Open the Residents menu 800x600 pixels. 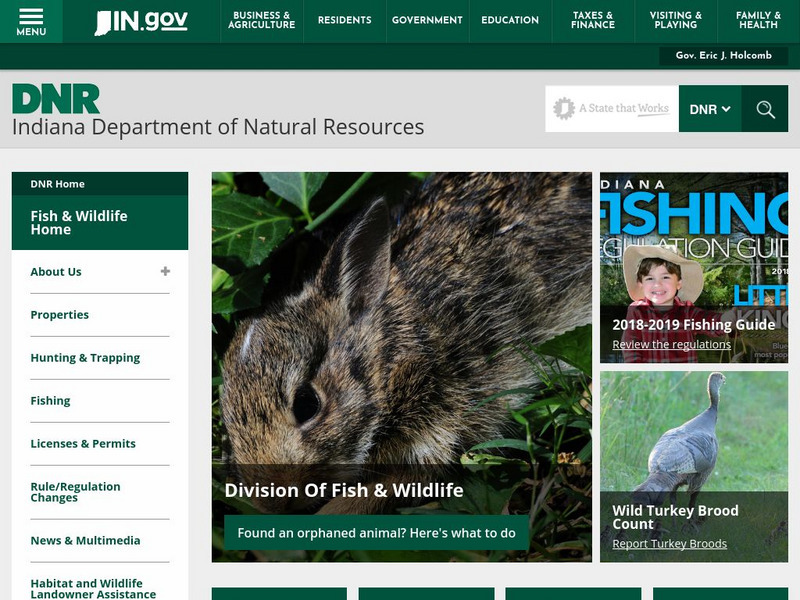[344, 21]
